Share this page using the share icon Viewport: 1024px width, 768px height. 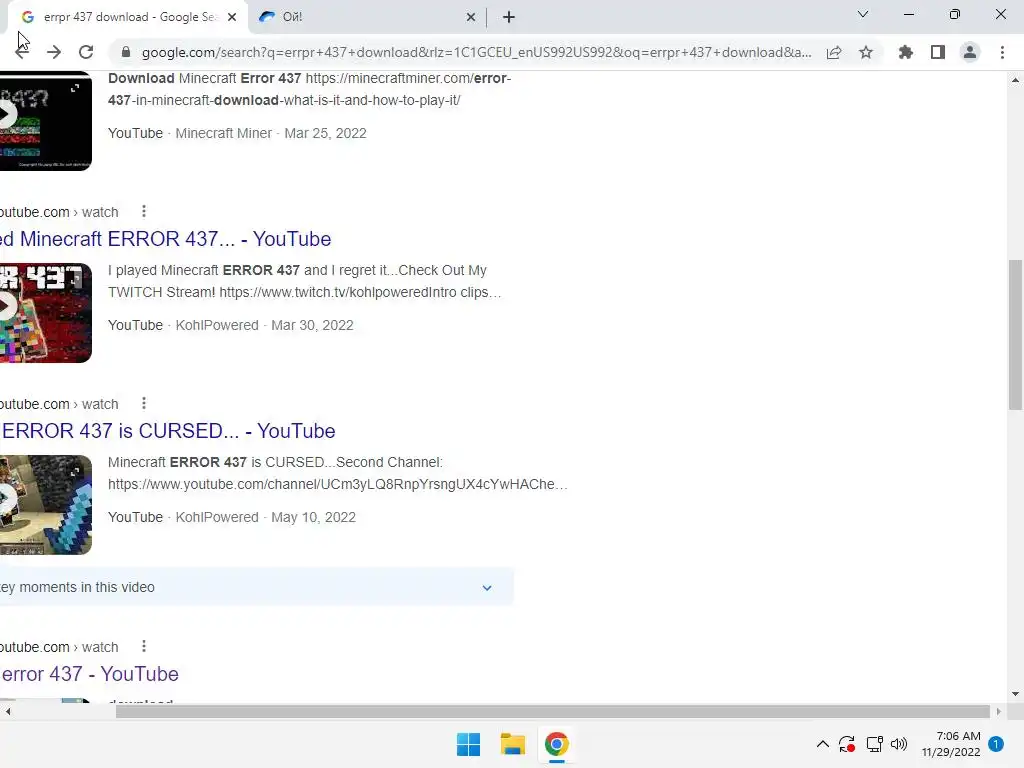[834, 52]
